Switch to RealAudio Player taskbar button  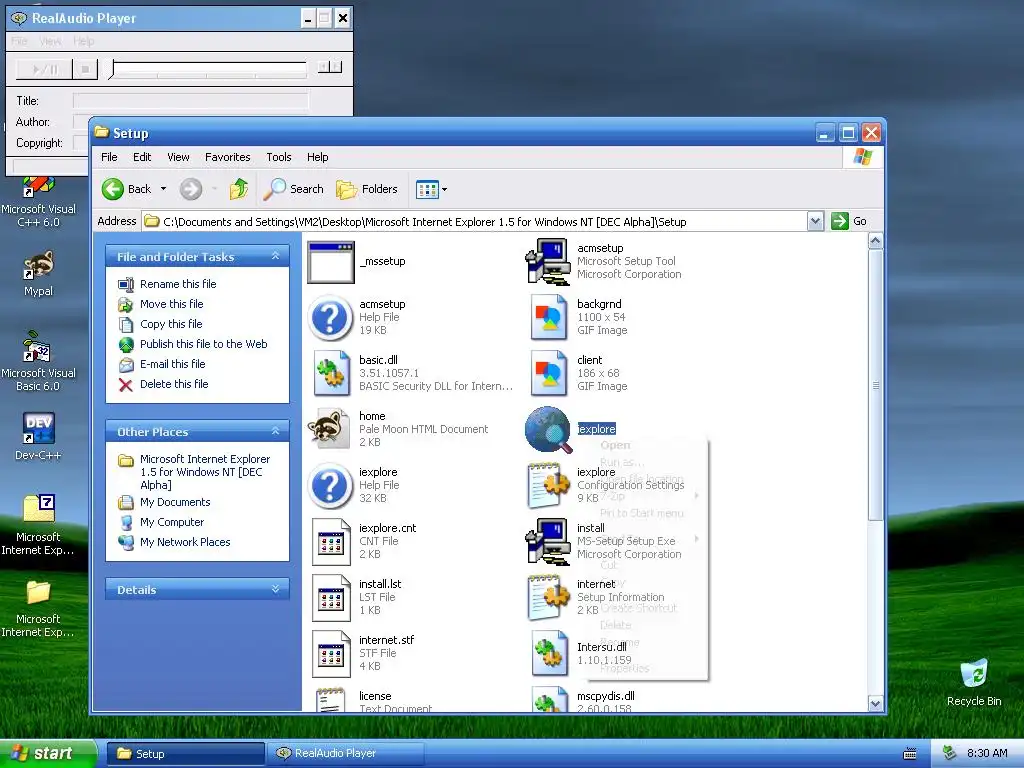346,753
